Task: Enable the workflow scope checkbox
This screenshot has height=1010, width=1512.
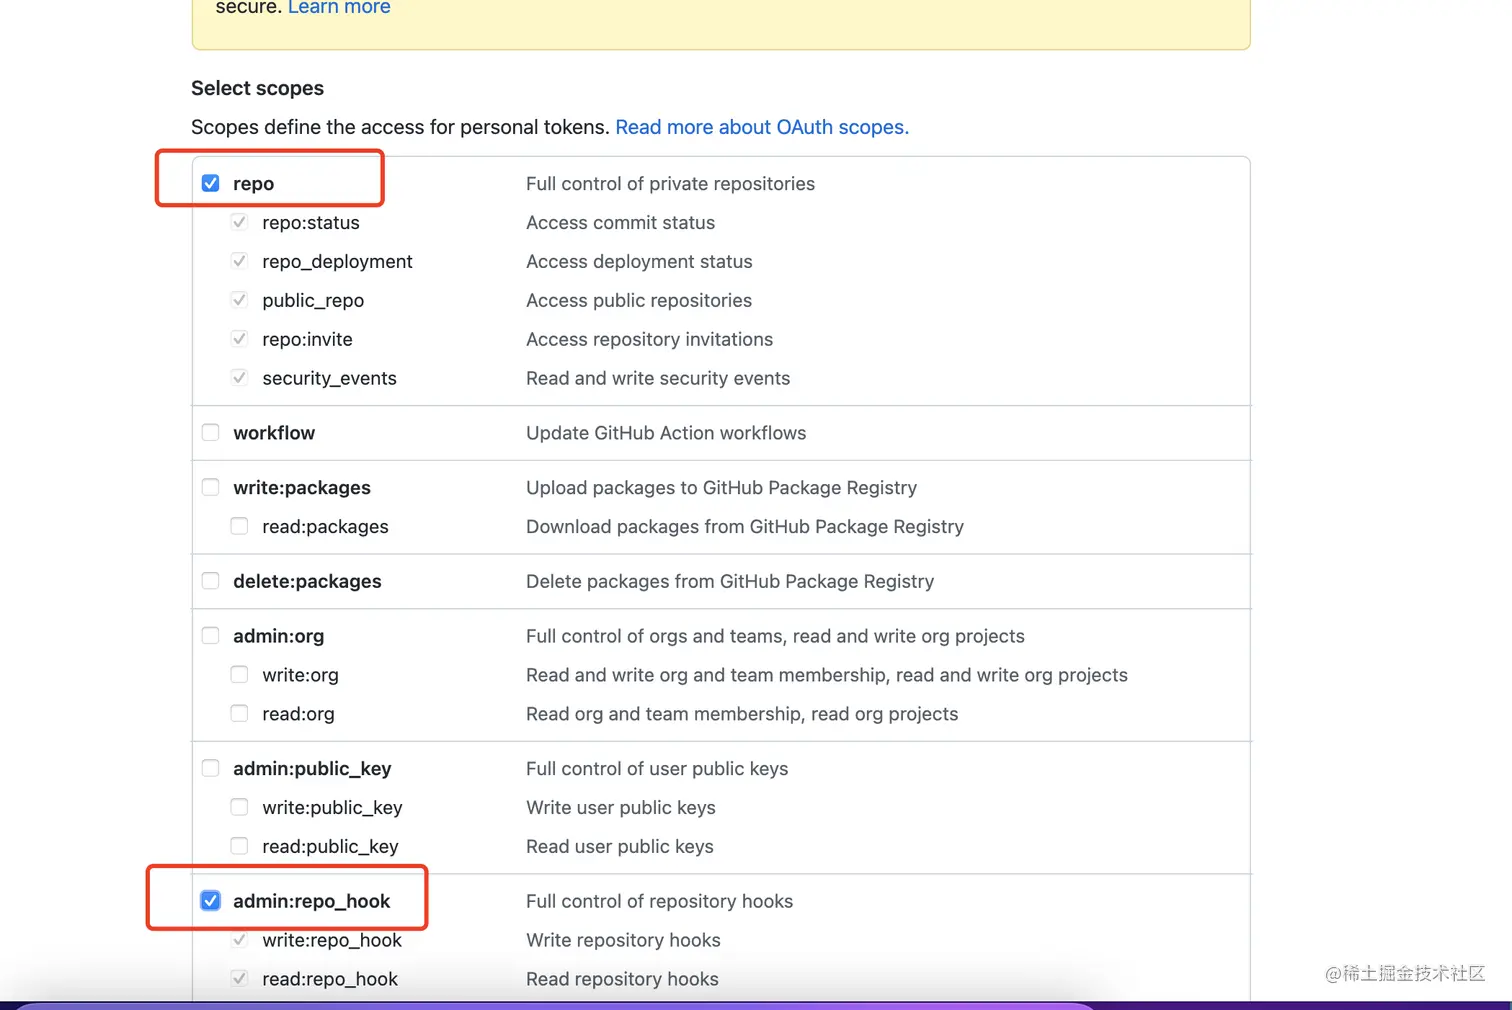Action: (x=210, y=433)
